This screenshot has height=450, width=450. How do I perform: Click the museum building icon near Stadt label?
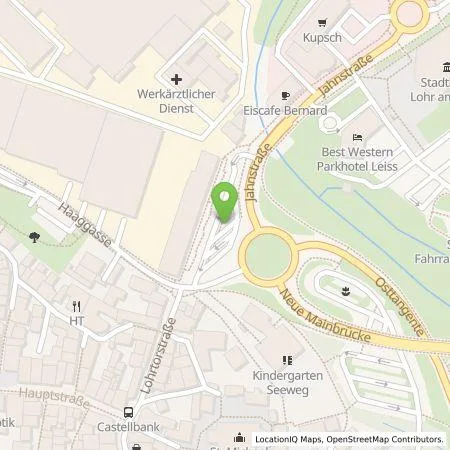tap(446, 67)
